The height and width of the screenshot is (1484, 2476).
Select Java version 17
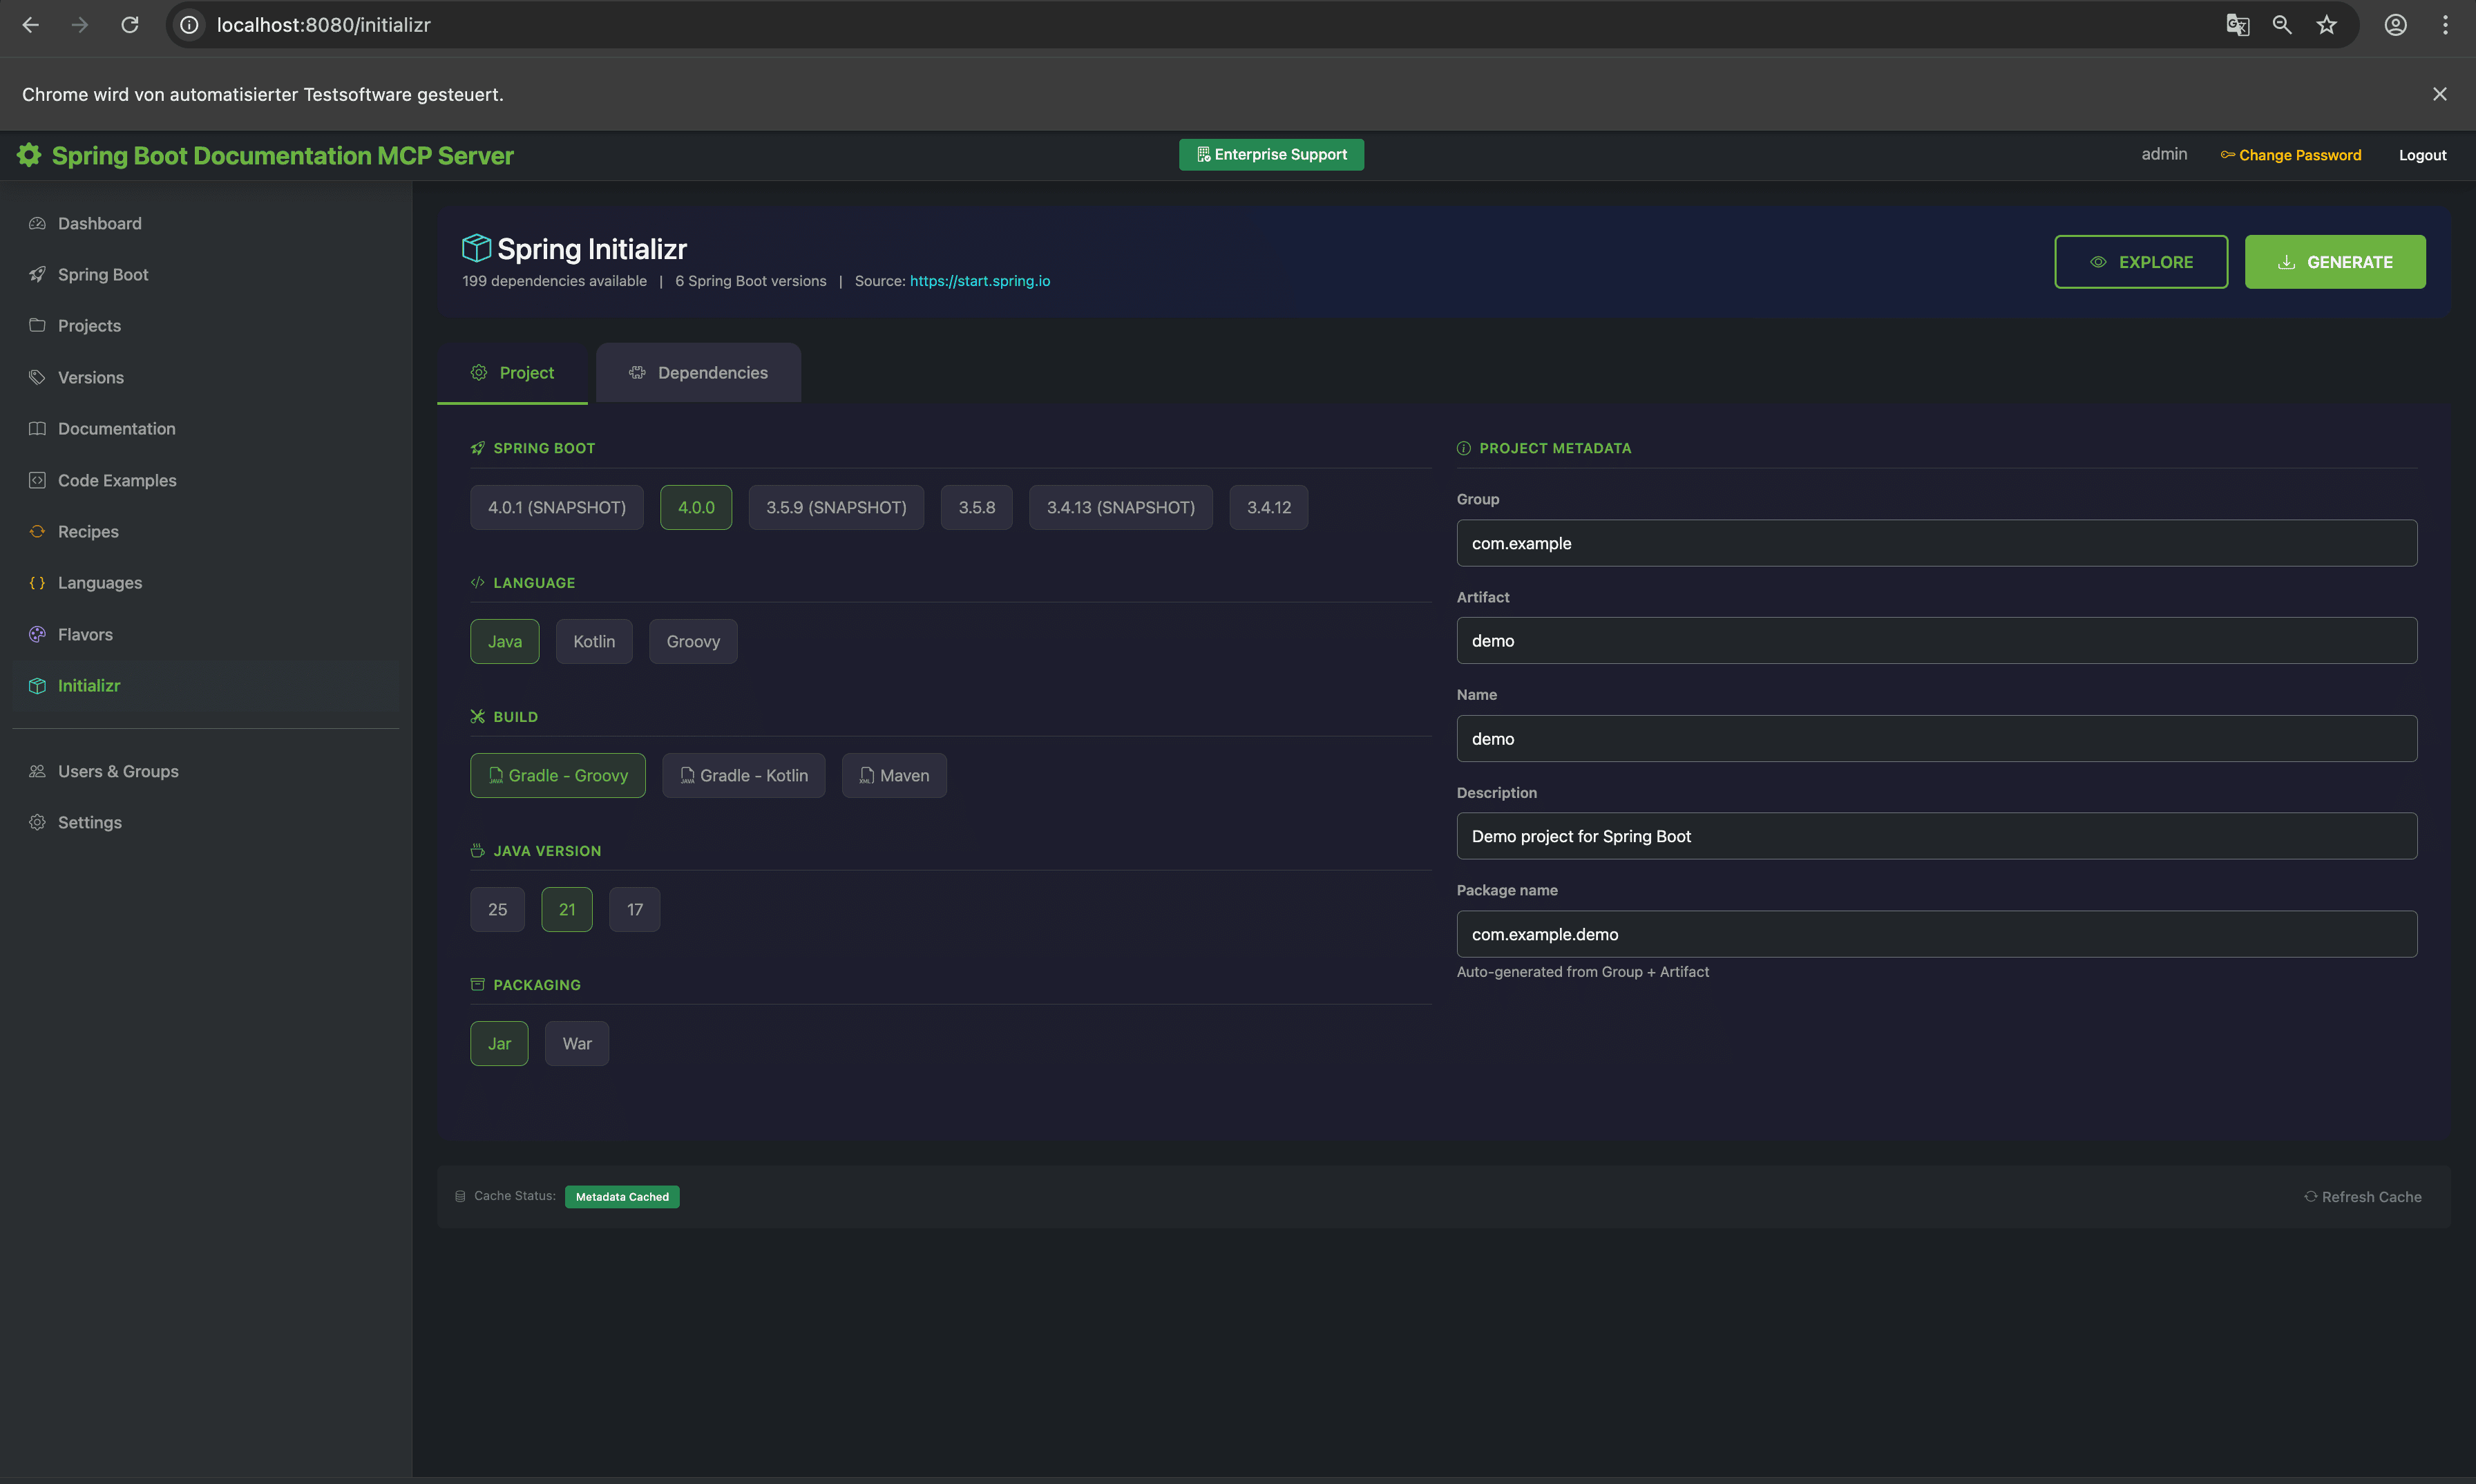(634, 909)
